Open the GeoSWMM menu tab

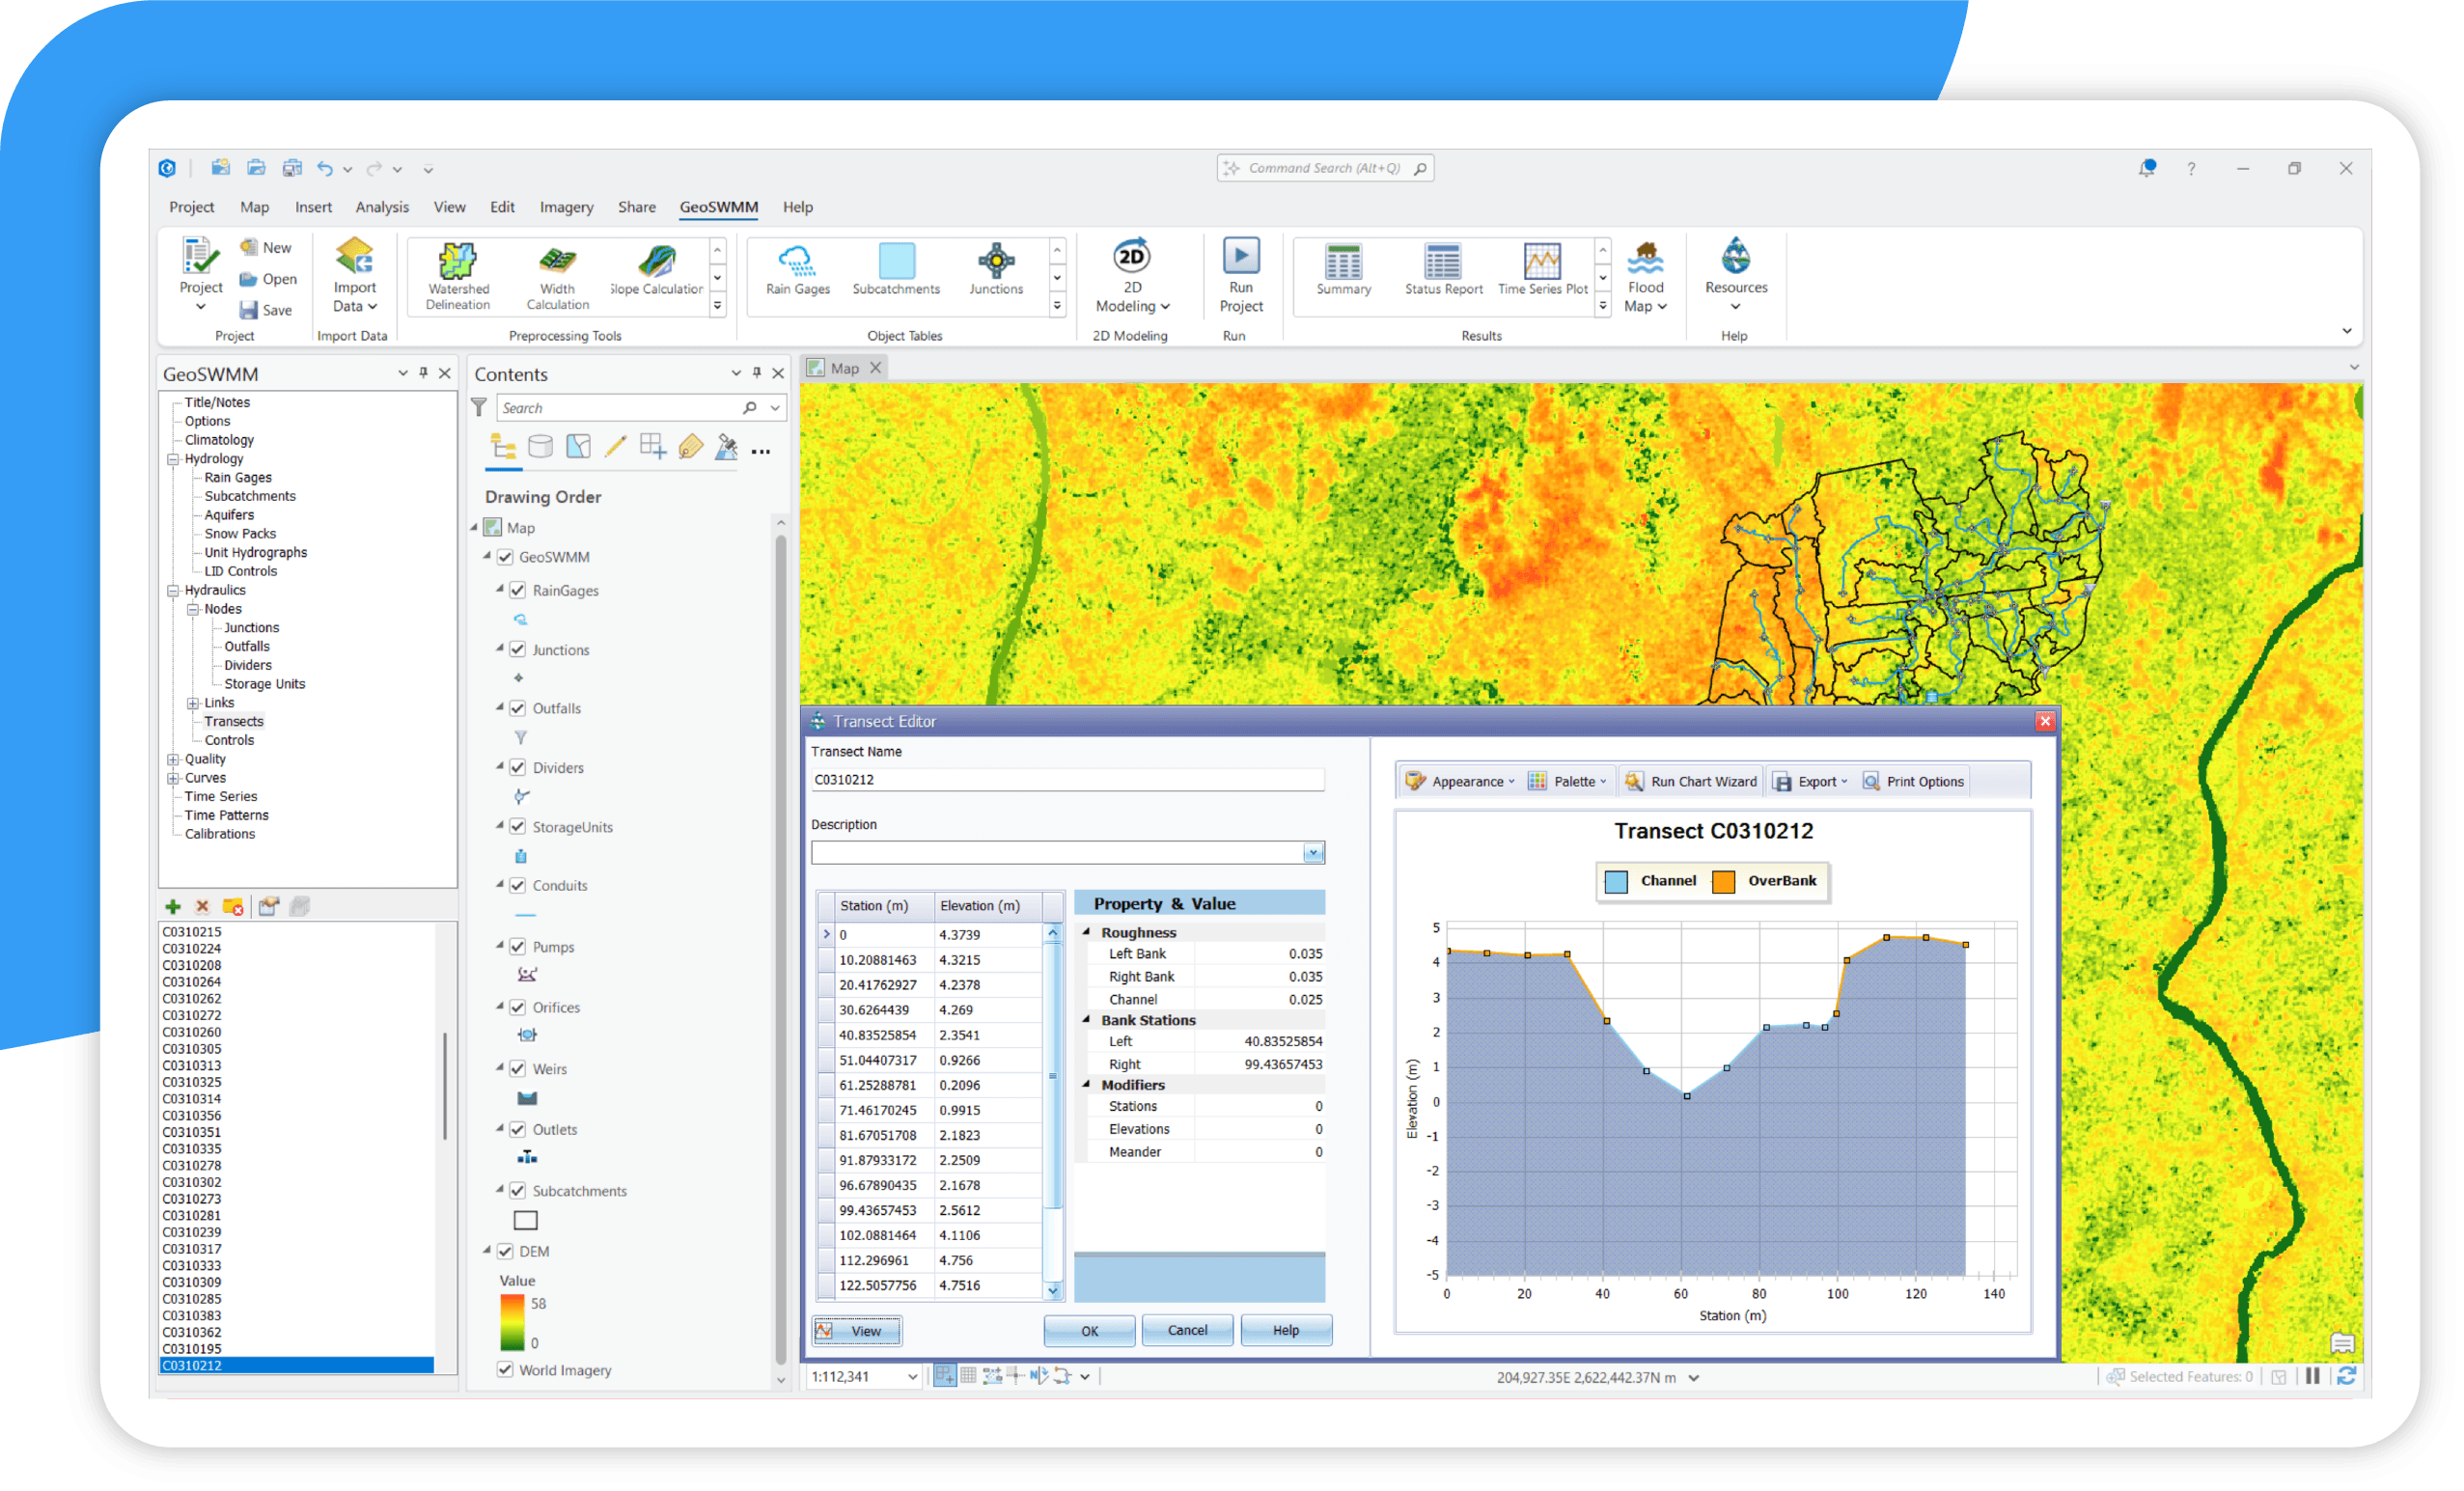(x=717, y=207)
